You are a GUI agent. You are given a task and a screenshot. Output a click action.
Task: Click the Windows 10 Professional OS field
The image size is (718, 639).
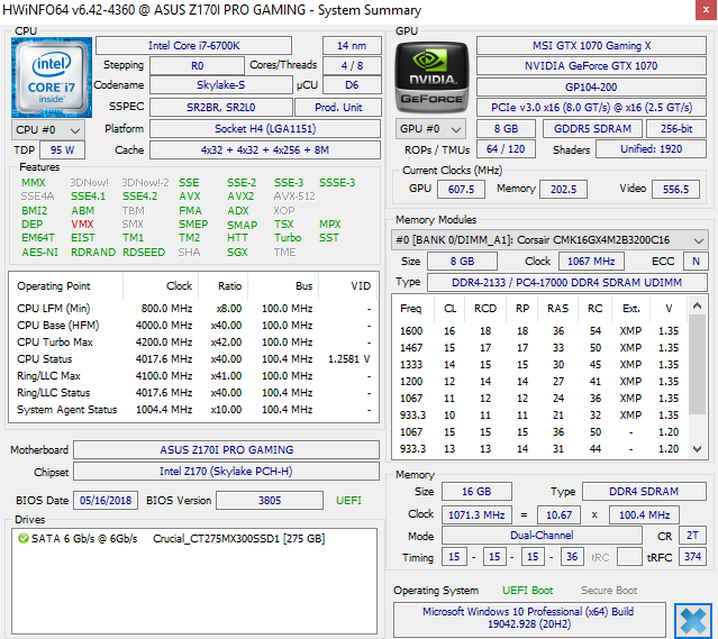(529, 618)
